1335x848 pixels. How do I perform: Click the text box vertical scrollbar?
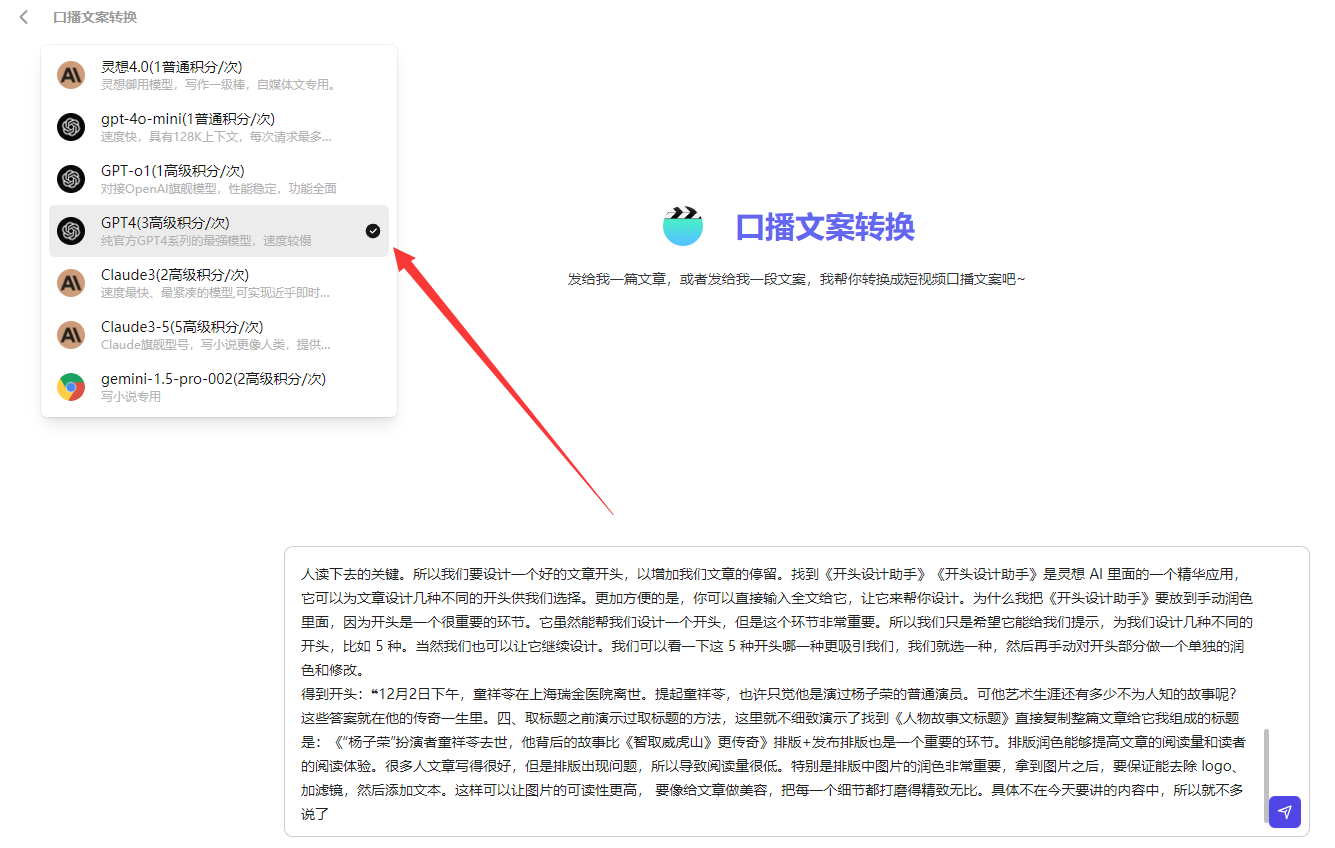pyautogui.click(x=1265, y=777)
